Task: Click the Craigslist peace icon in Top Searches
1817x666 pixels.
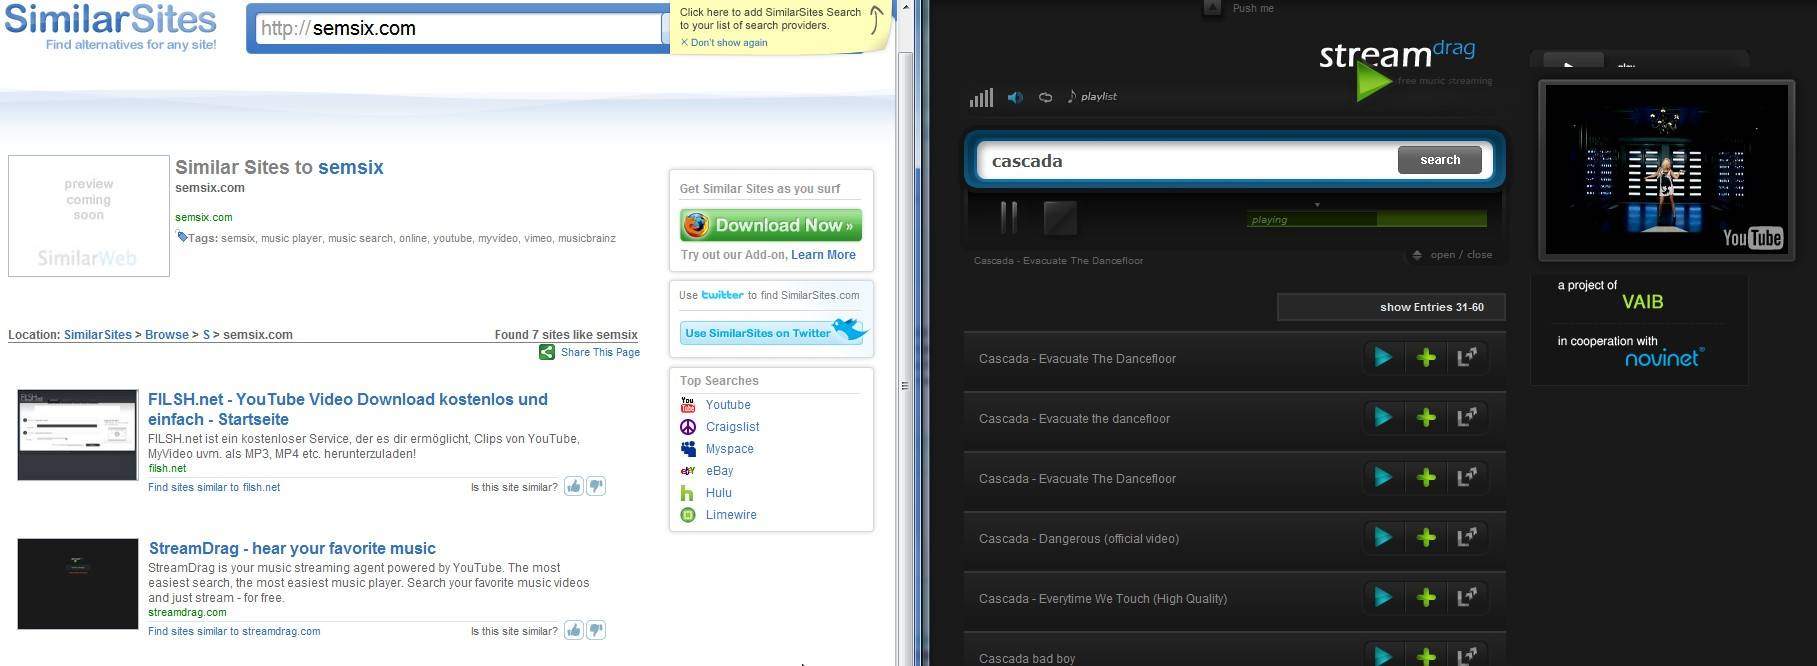Action: click(688, 427)
